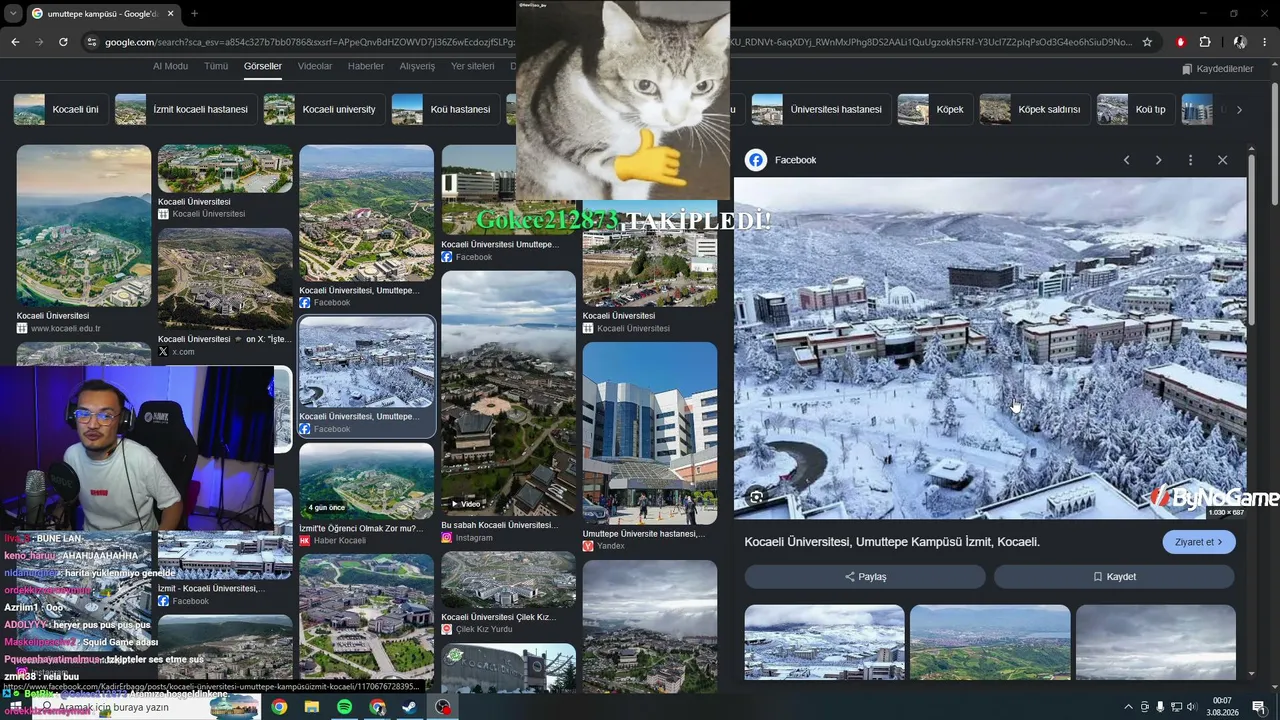Switch to the AI Modu tab
This screenshot has height=720, width=1280.
tap(170, 66)
